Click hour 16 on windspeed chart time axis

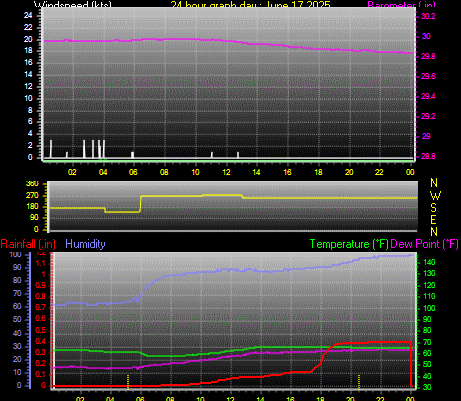pyautogui.click(x=287, y=172)
